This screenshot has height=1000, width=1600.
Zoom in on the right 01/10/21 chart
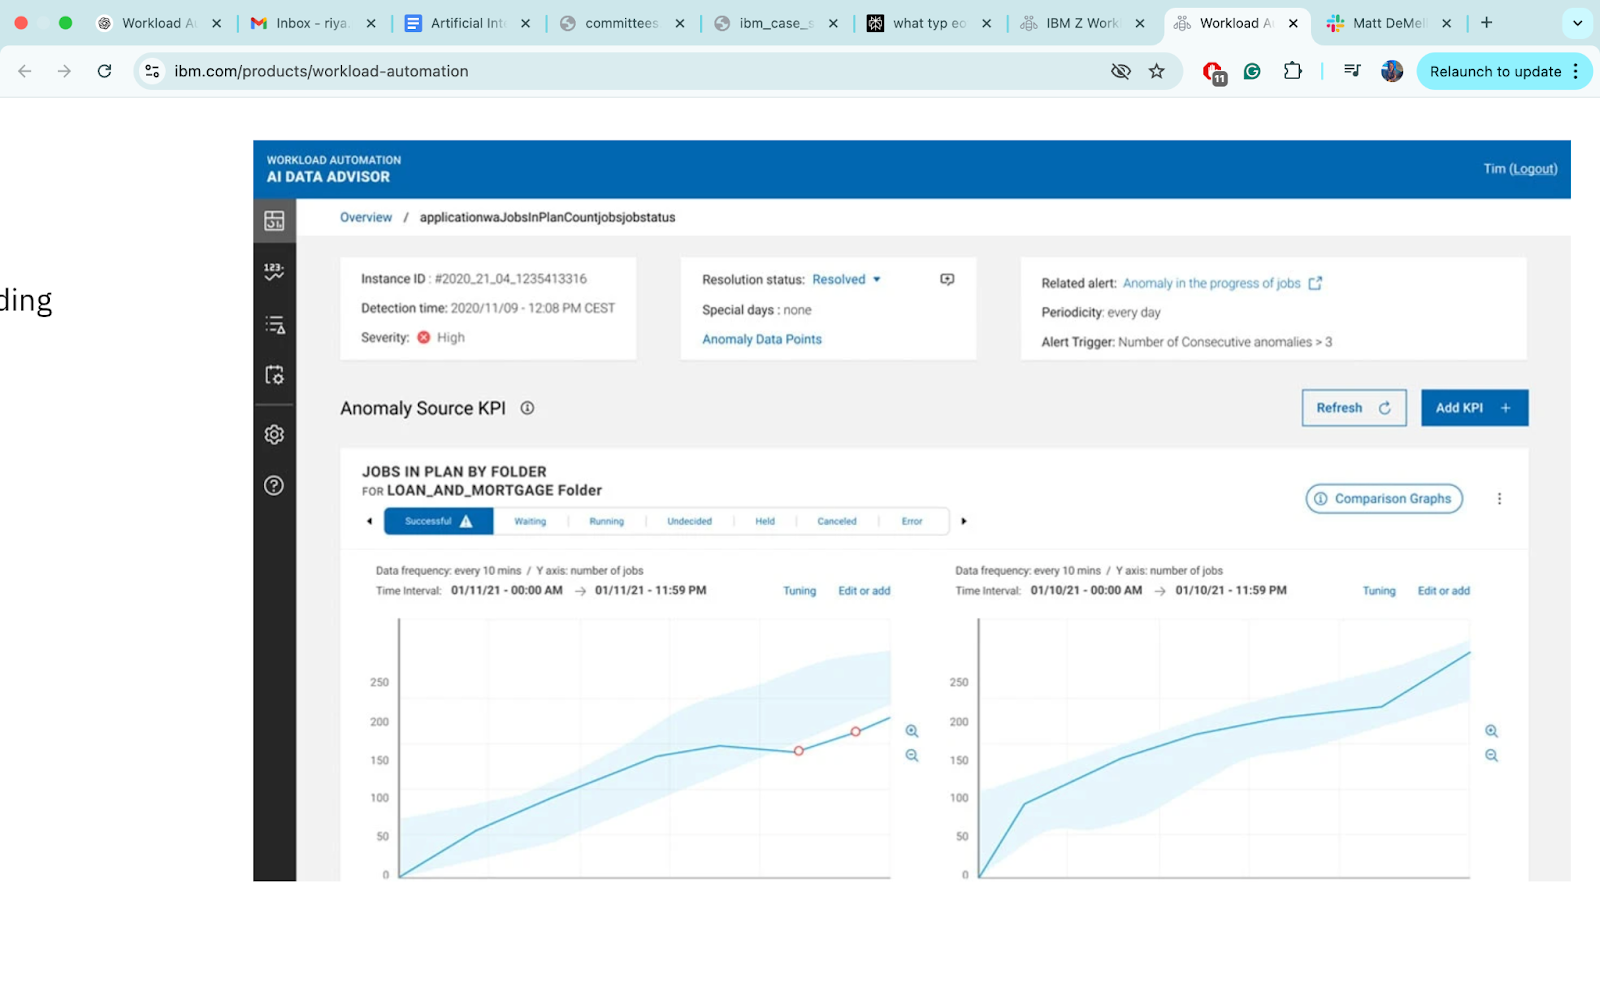point(1491,731)
